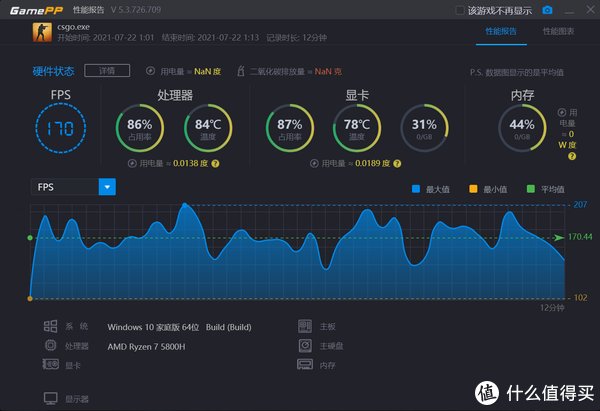
Task: Click the CPU 84°C temperature gauge
Action: 208,128
